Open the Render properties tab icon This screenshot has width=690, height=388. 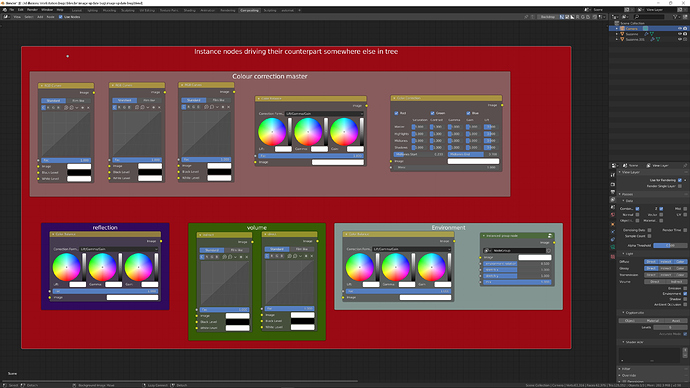point(613,184)
